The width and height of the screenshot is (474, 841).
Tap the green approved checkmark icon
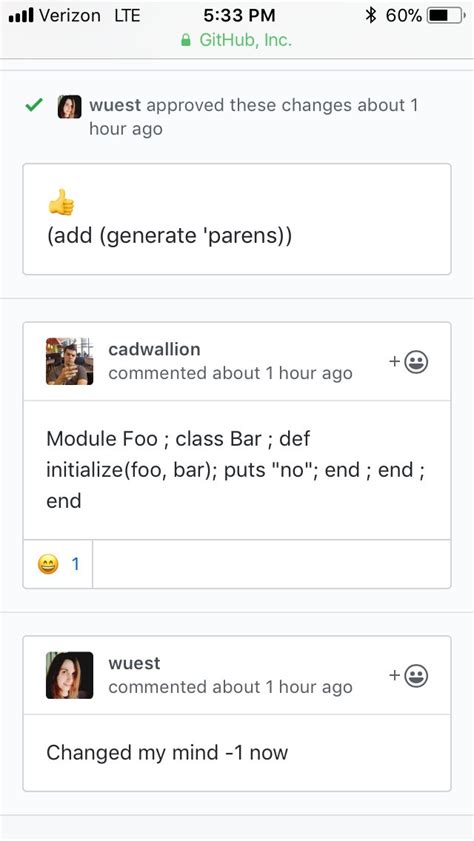(34, 105)
